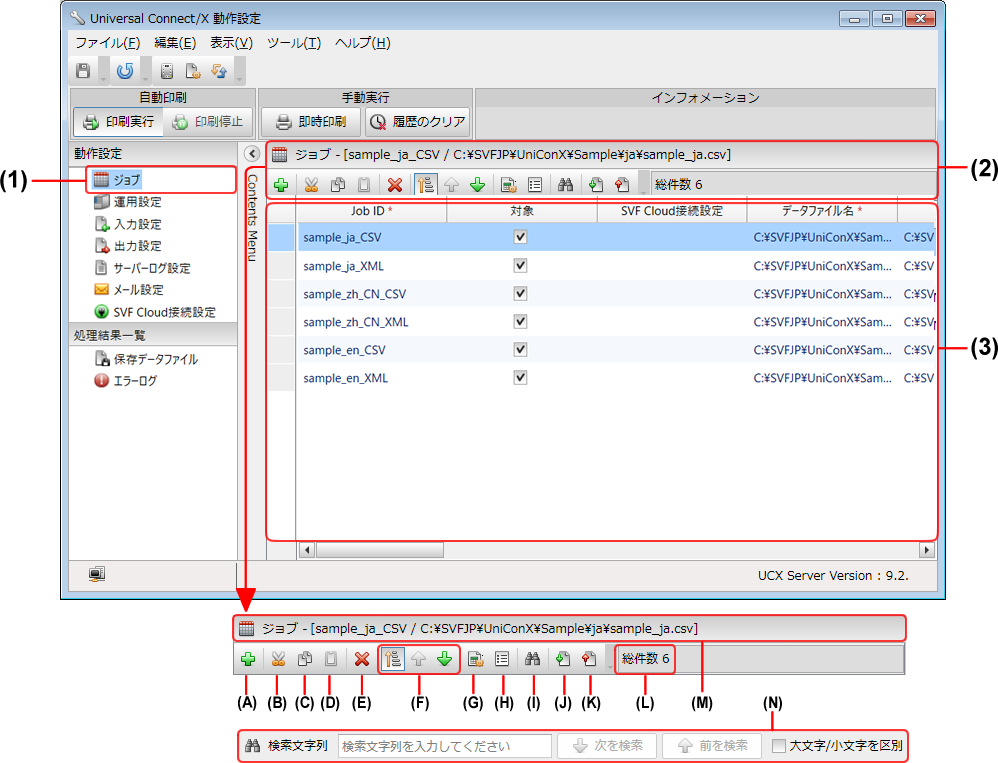
Task: Open the ヘルプ(H) menu
Action: tap(363, 43)
